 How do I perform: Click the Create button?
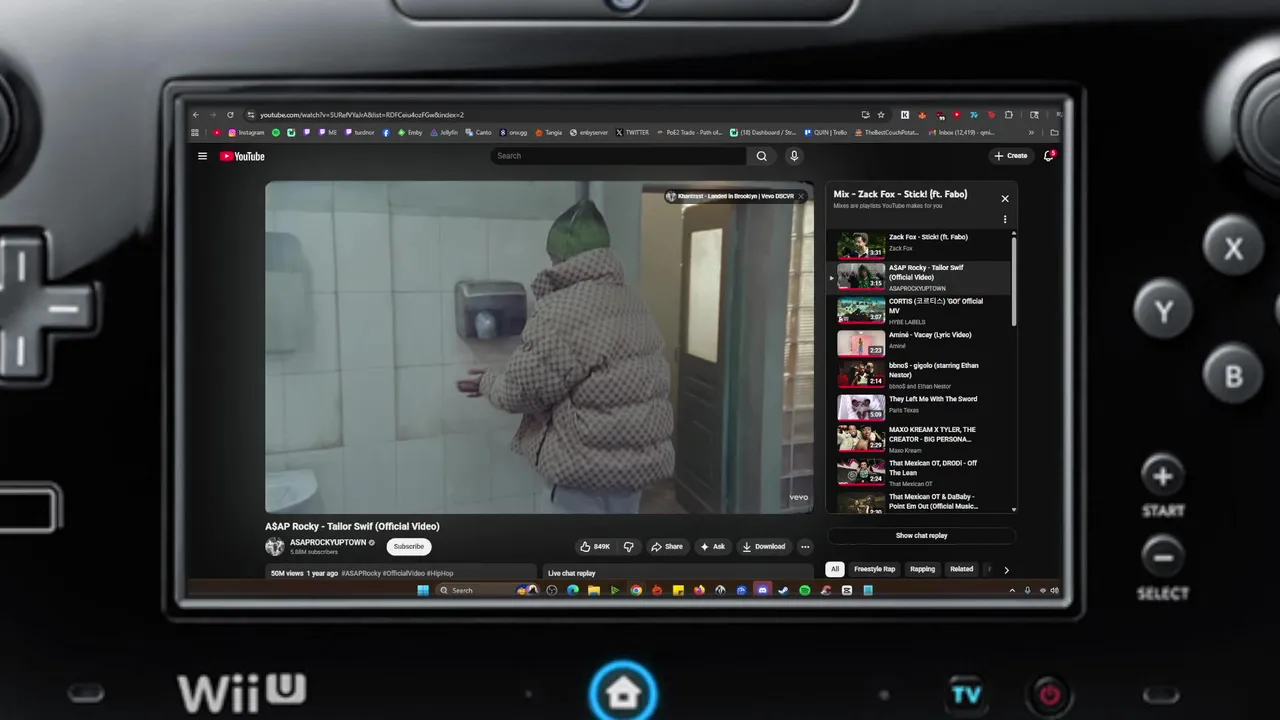pos(1011,156)
